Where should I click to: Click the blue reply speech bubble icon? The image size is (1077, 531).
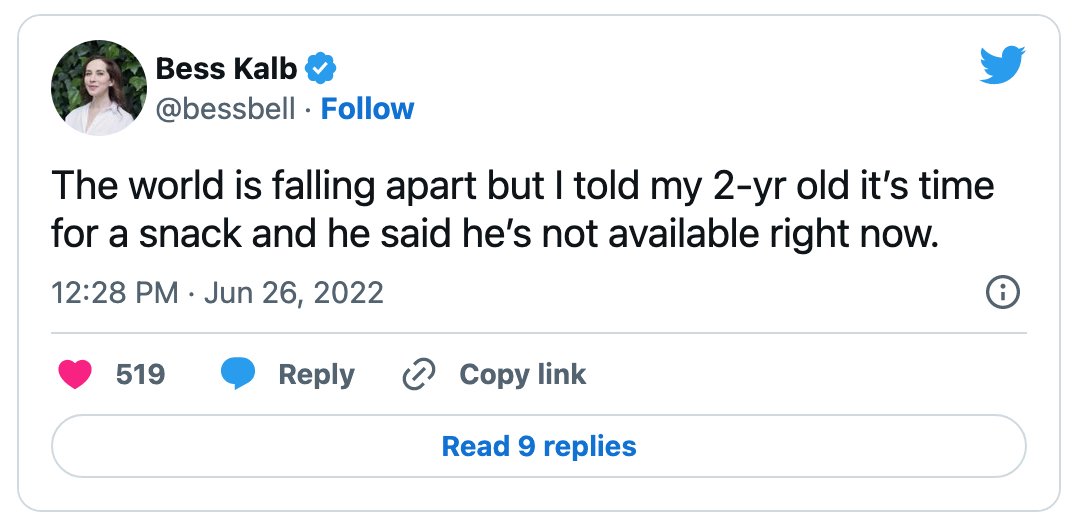[x=238, y=374]
